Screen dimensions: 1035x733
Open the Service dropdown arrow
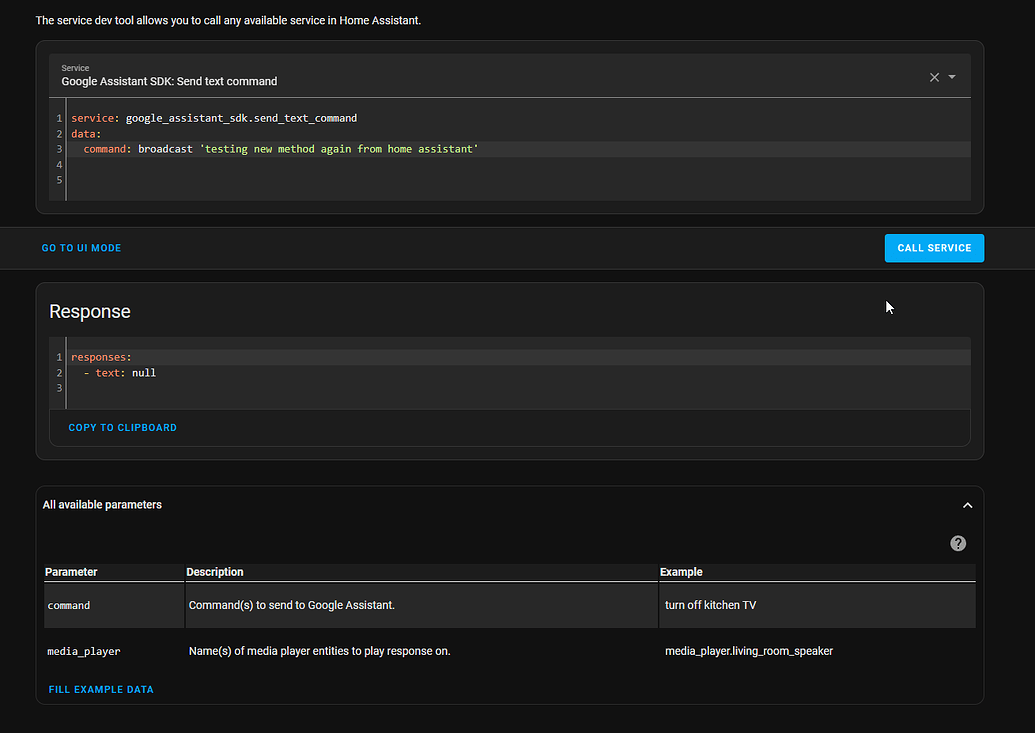[x=952, y=77]
